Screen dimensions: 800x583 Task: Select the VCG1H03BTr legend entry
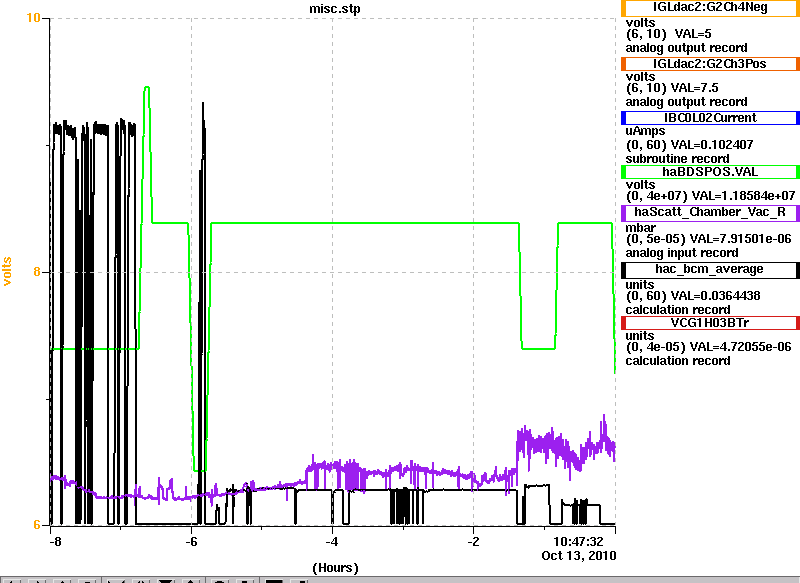point(710,323)
